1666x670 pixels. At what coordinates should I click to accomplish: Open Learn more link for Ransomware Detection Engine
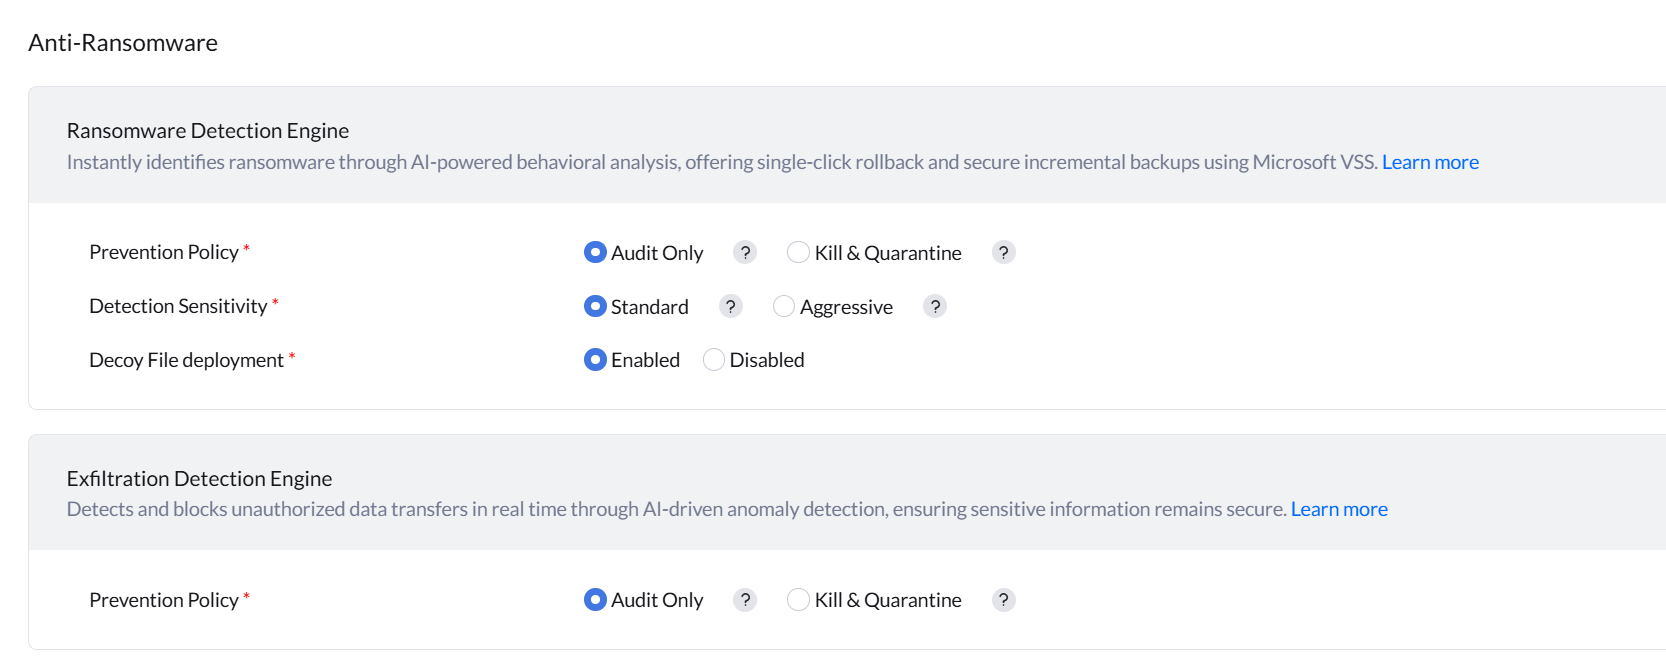[x=1429, y=162]
